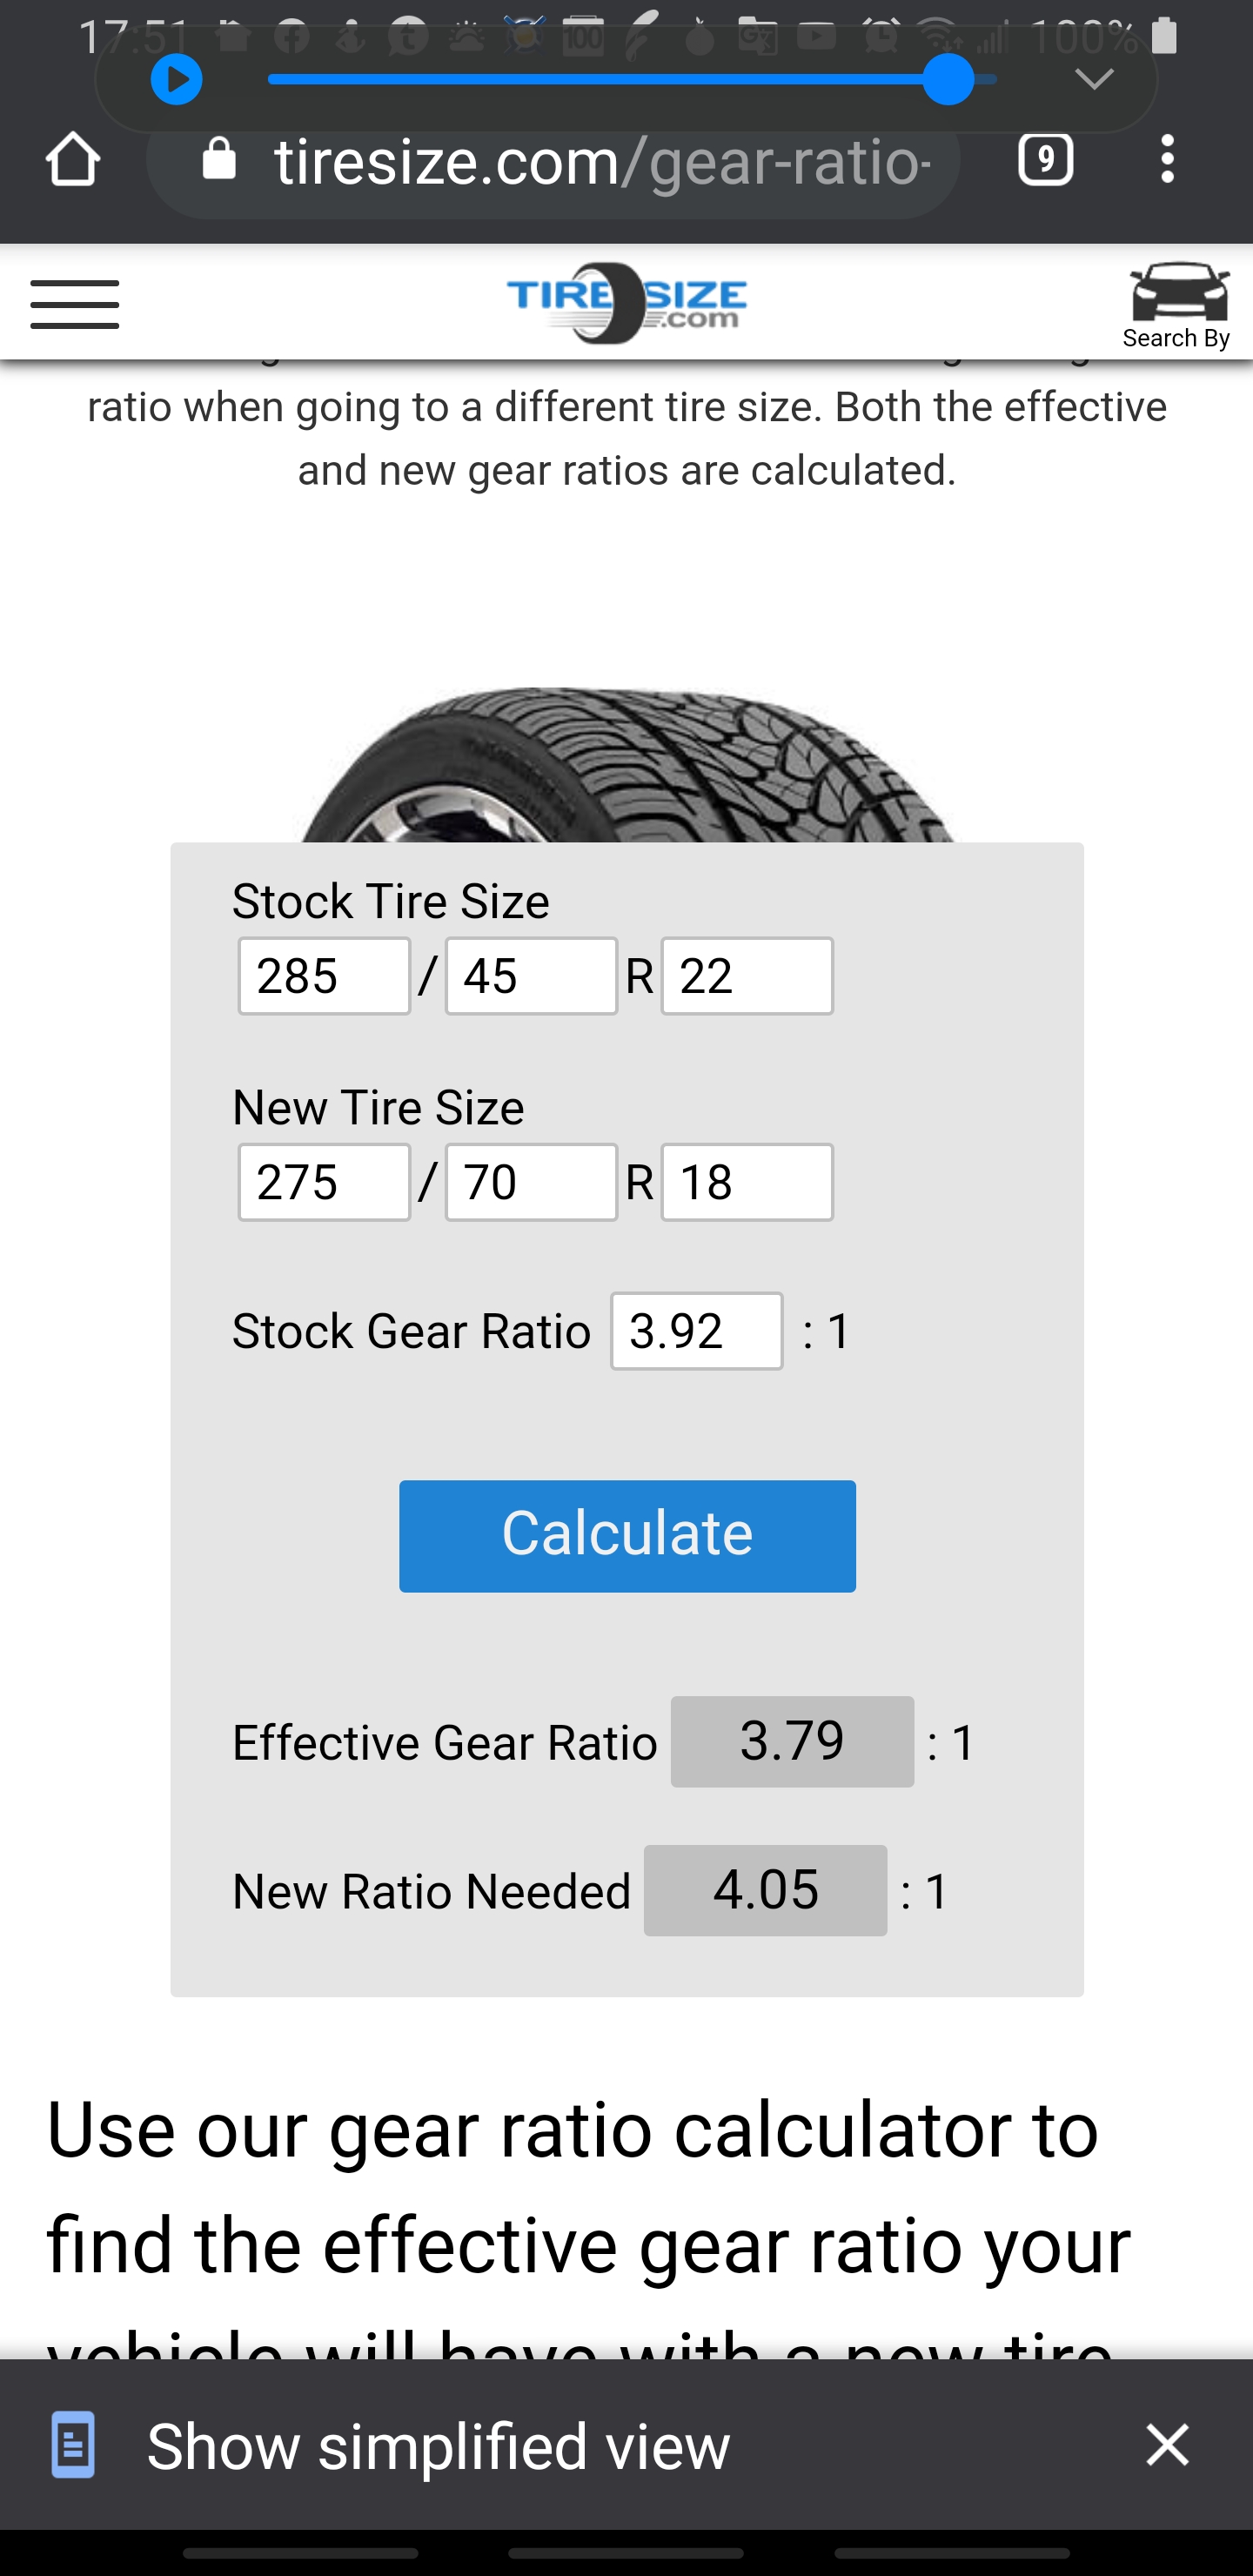Image resolution: width=1253 pixels, height=2576 pixels.
Task: Click the Calculate button
Action: [627, 1535]
